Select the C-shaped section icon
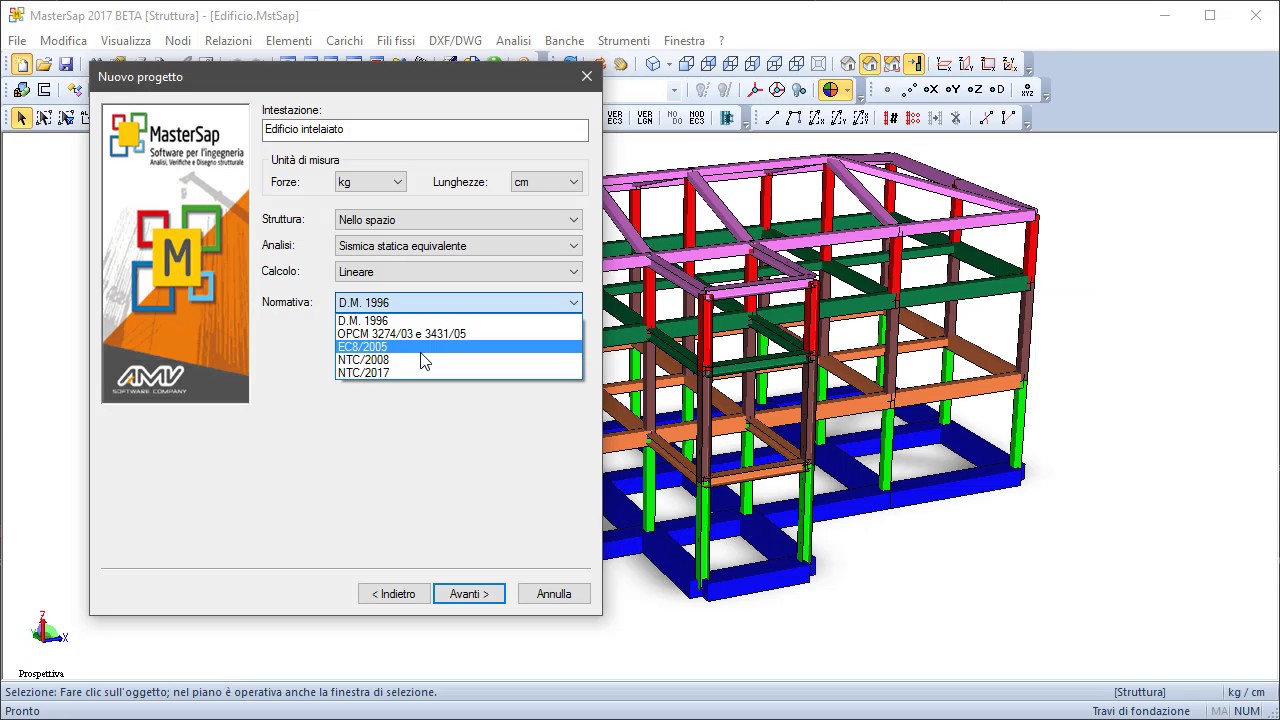Screen dimensions: 1280x720 (44, 90)
